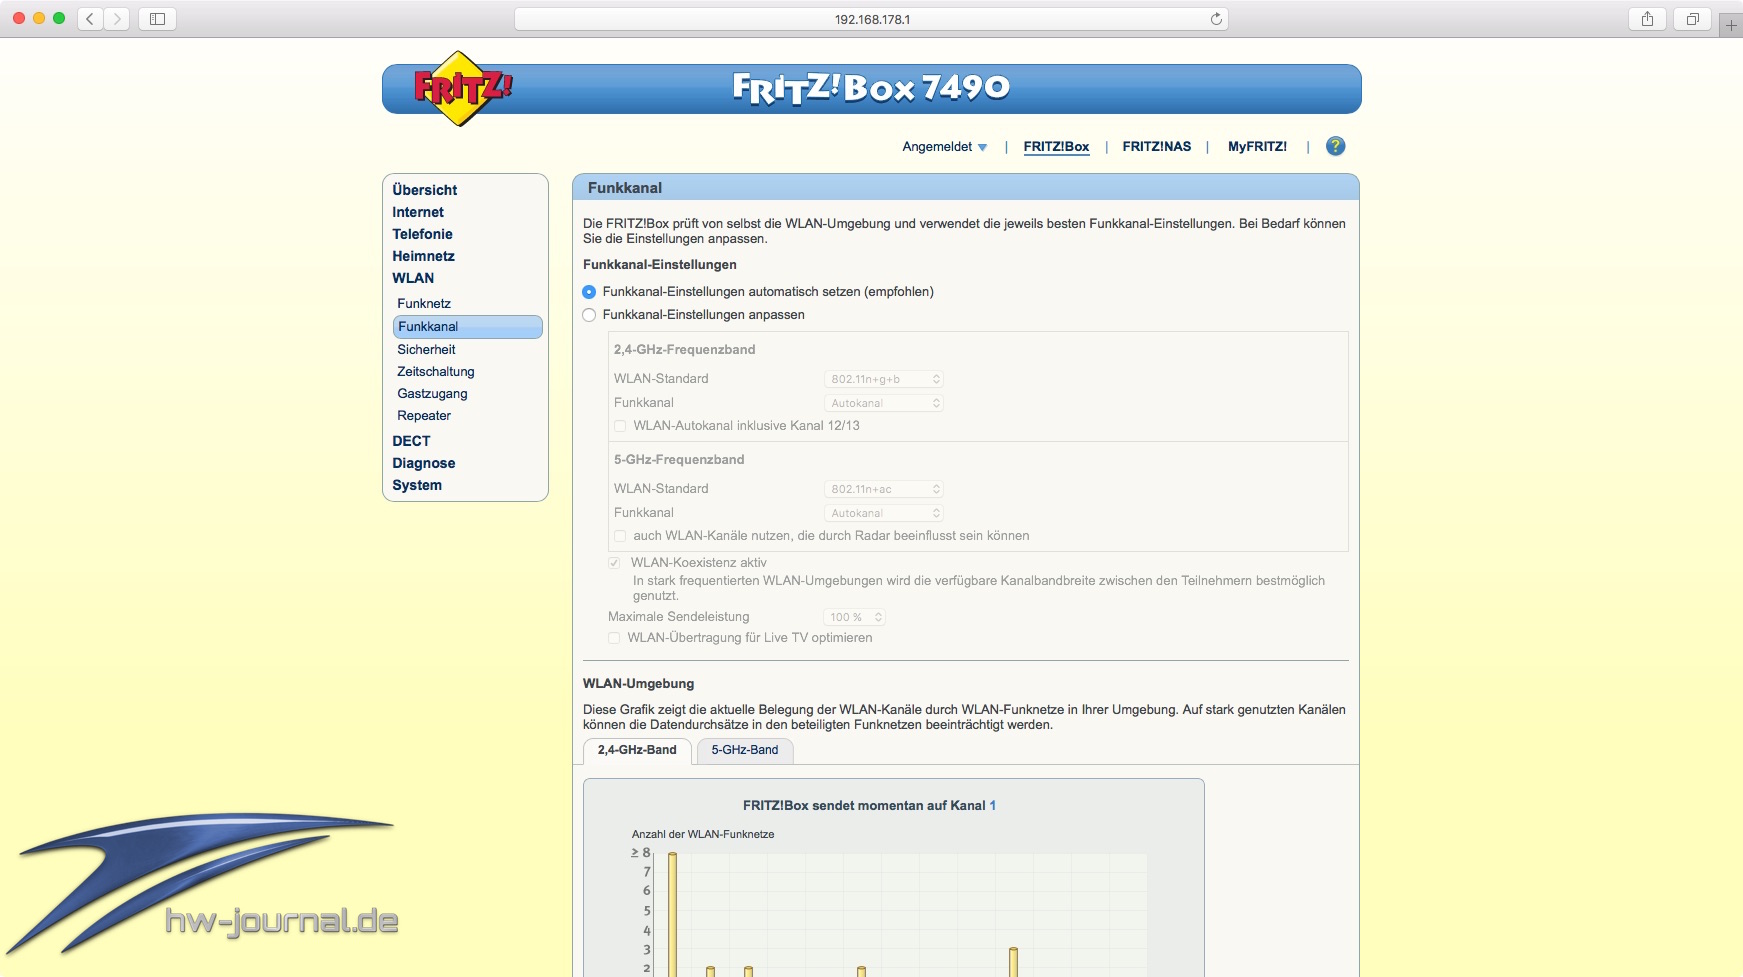Open WLAN menu in sidebar
Viewport: 1743px width, 977px height.
(413, 278)
